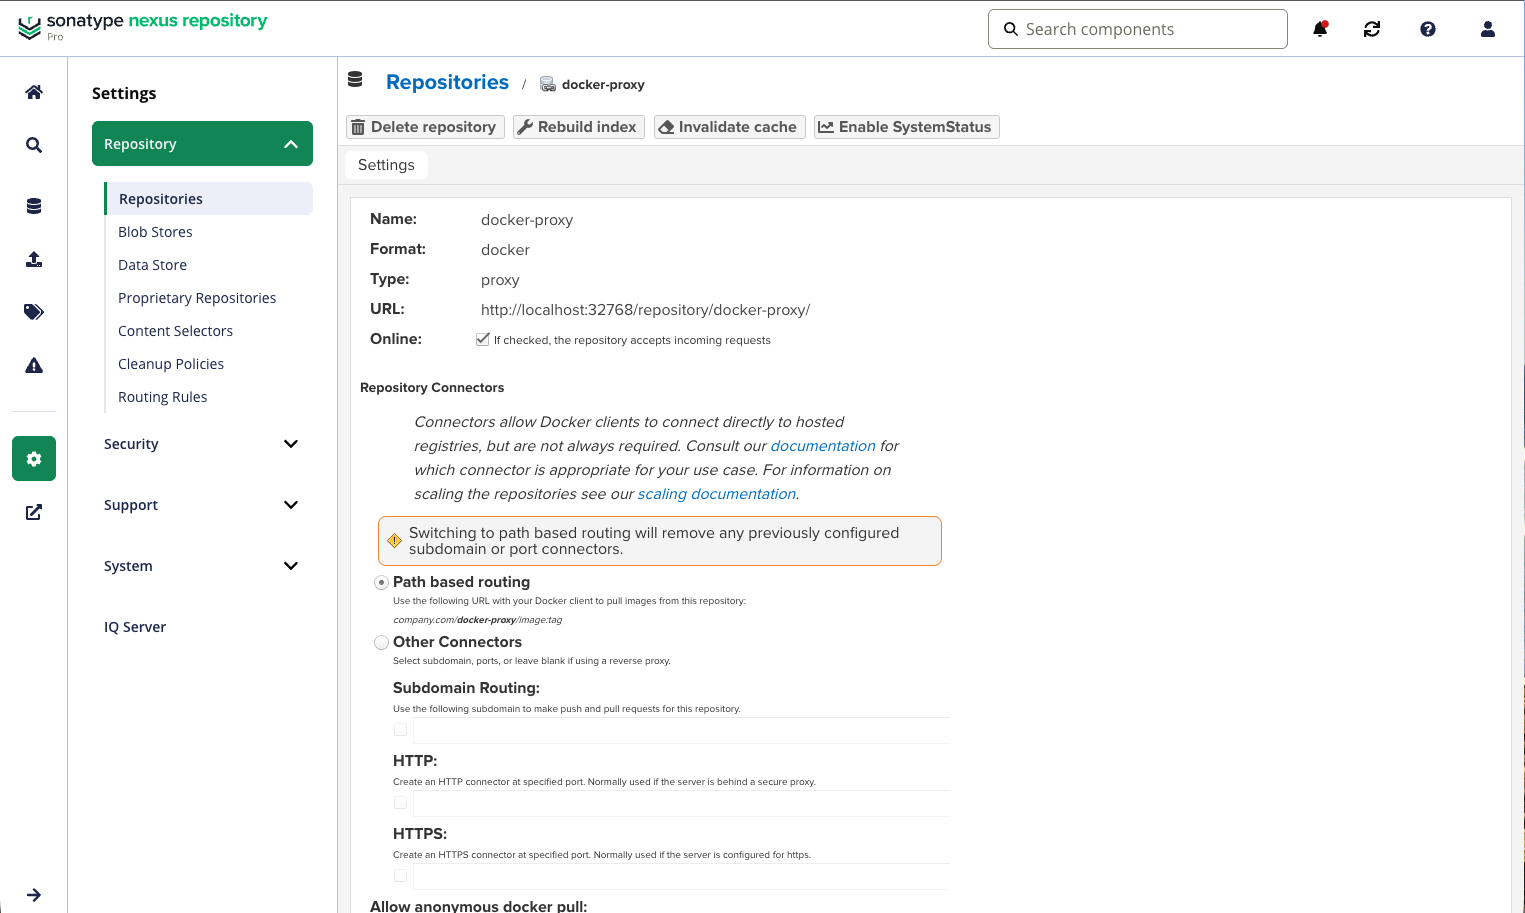1525x913 pixels.
Task: Open the notifications bell with red badge
Action: point(1320,29)
